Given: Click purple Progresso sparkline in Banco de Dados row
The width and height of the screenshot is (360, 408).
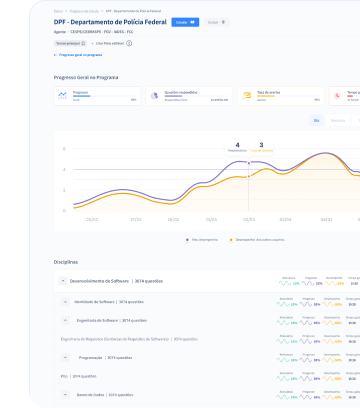Looking at the screenshot, I should click(x=306, y=397).
